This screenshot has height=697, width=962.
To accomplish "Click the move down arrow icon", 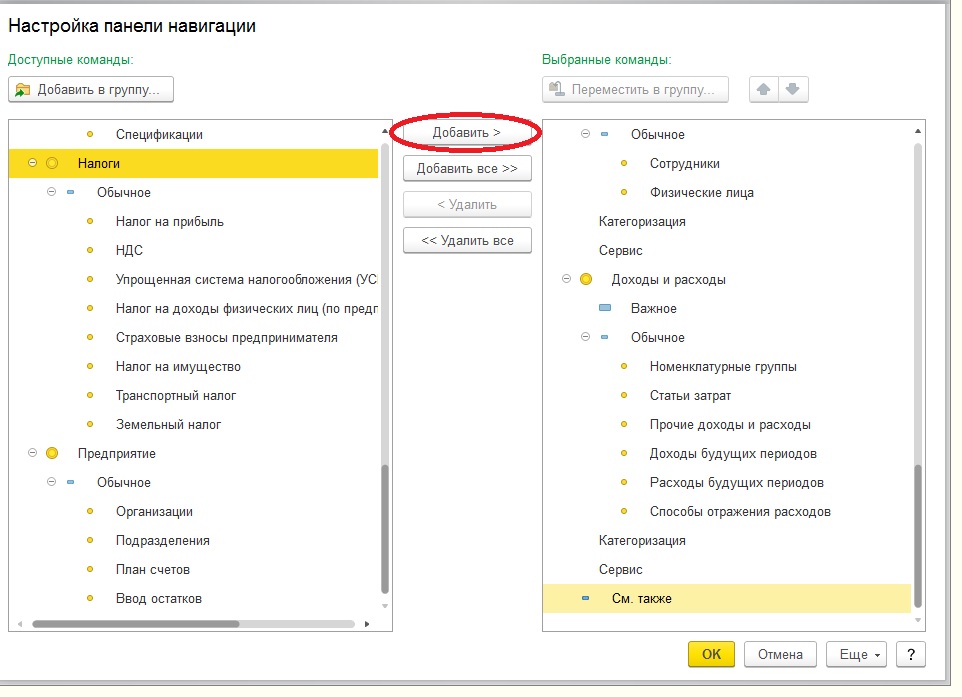I will pyautogui.click(x=793, y=89).
